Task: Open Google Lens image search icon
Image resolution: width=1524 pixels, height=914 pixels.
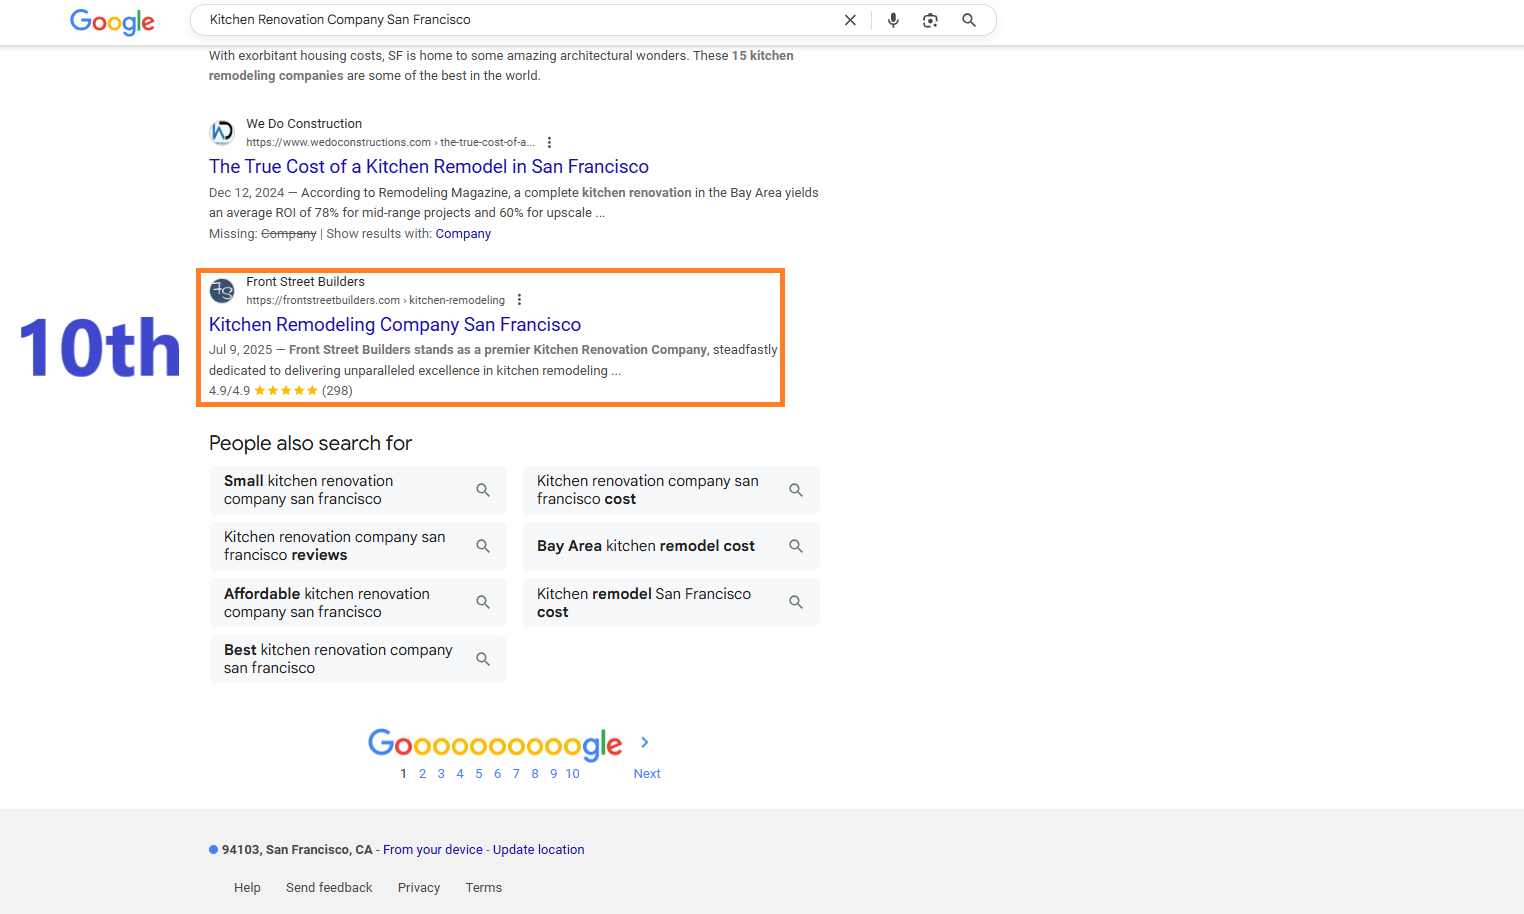Action: (931, 20)
